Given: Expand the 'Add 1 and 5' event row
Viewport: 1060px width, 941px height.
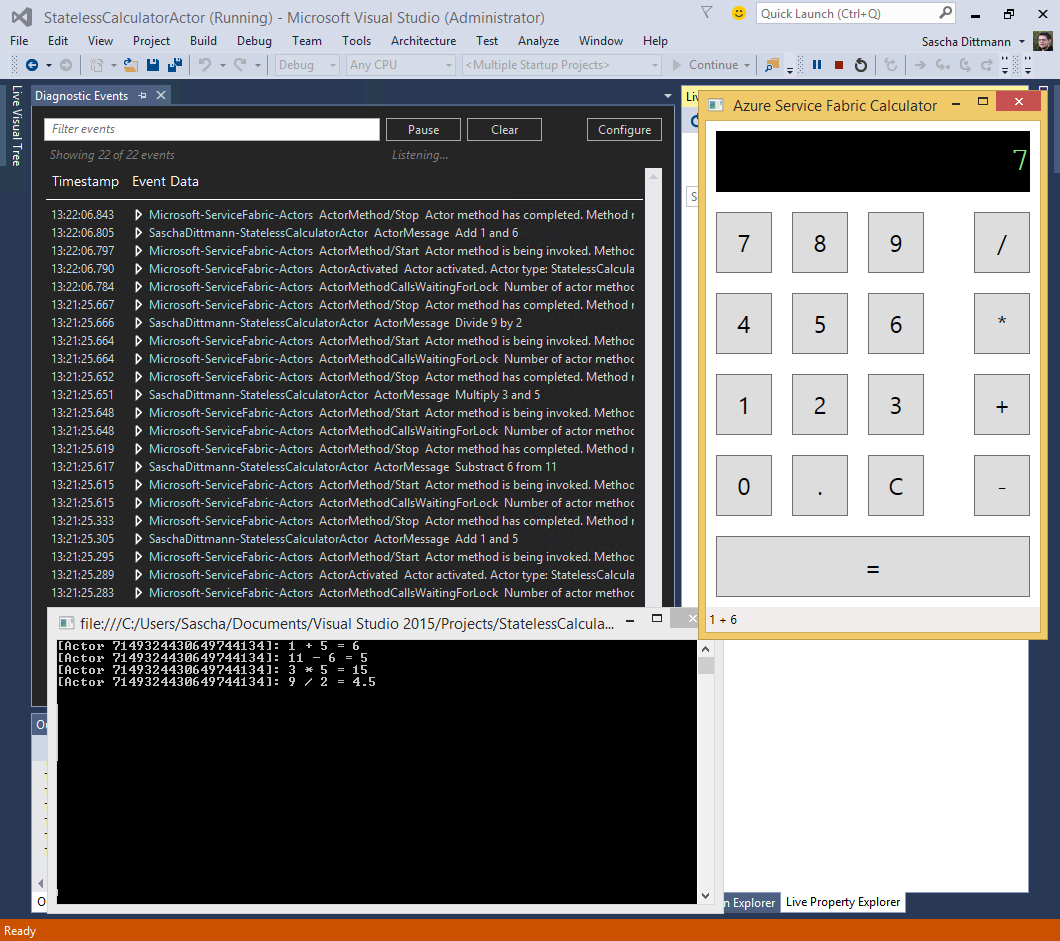Looking at the screenshot, I should tap(138, 539).
